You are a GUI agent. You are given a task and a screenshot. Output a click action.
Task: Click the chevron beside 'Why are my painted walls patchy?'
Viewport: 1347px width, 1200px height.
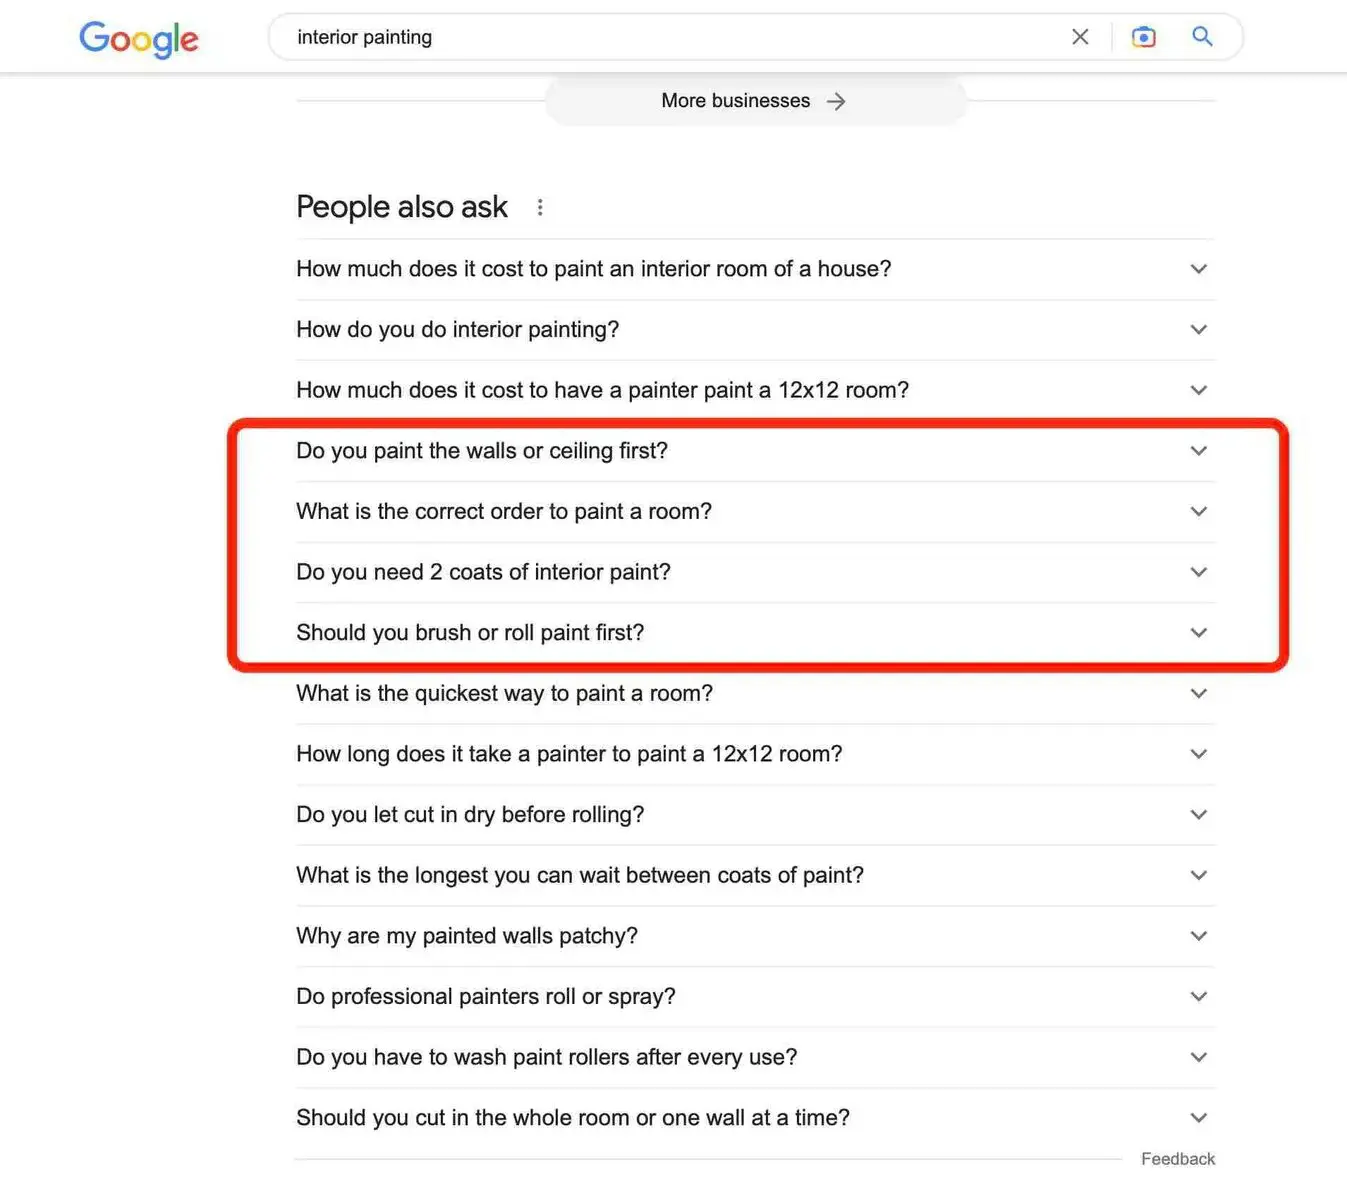click(1198, 936)
